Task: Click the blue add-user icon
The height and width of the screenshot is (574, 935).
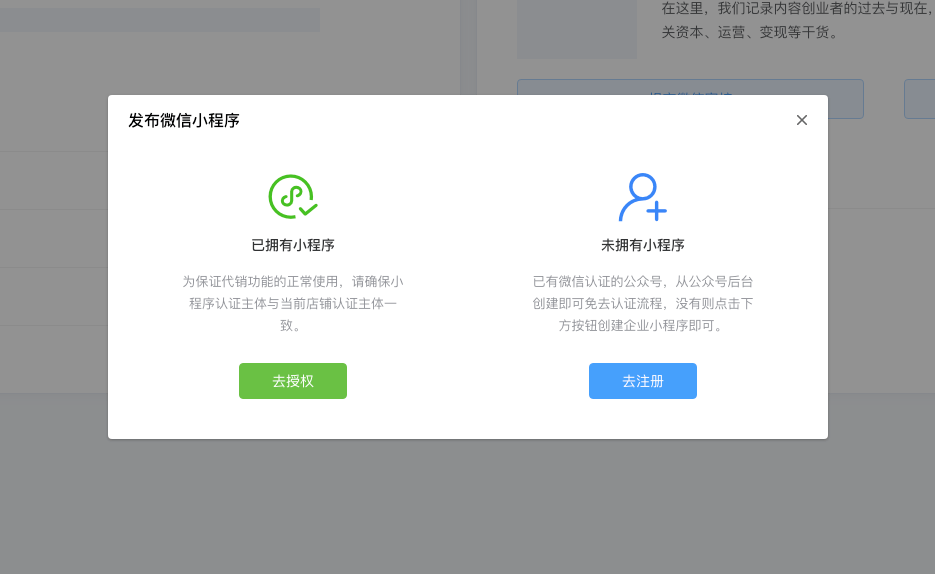Action: (x=642, y=197)
